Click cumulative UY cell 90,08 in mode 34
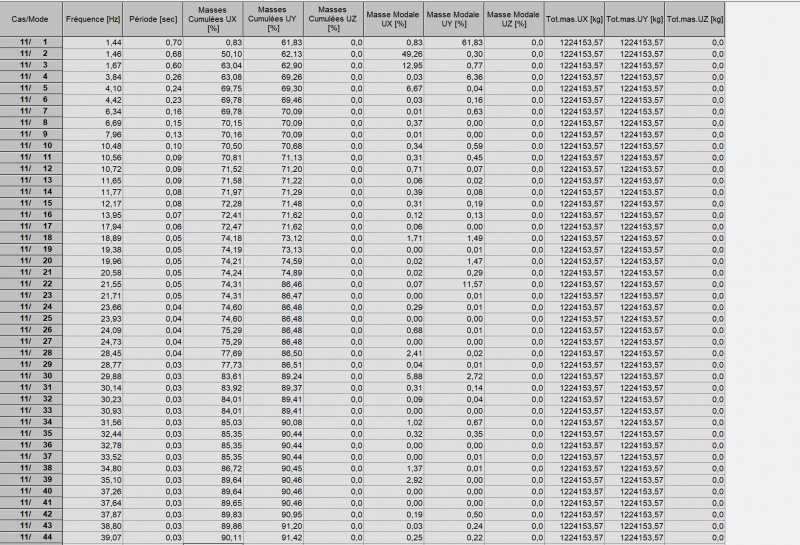800x545 pixels. click(273, 423)
